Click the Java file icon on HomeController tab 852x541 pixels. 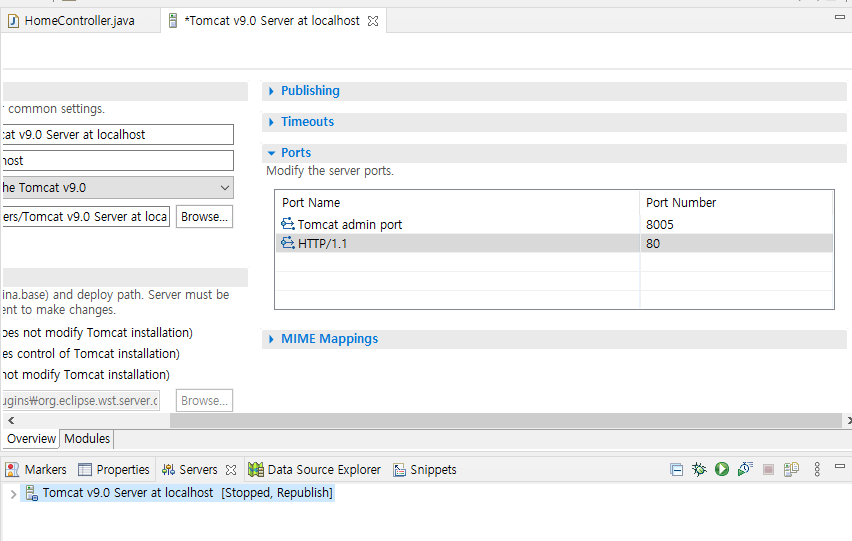coord(13,21)
